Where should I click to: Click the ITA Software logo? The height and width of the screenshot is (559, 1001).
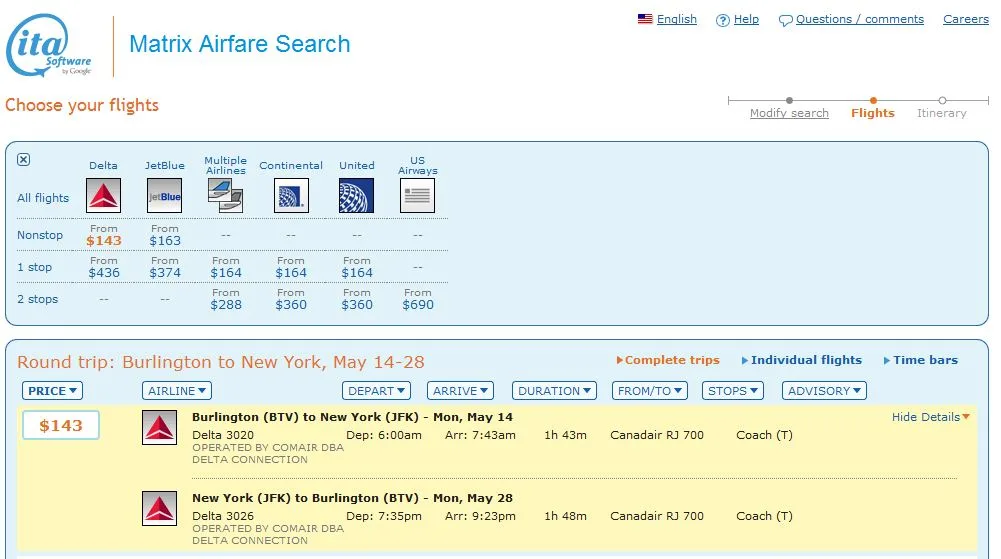coord(49,45)
